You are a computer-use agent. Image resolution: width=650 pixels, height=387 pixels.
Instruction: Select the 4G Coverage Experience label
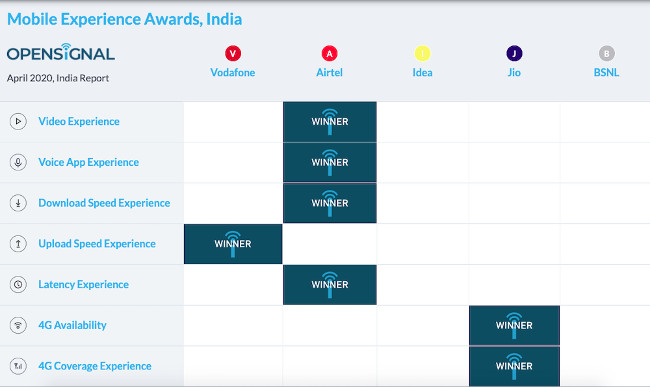(x=95, y=366)
